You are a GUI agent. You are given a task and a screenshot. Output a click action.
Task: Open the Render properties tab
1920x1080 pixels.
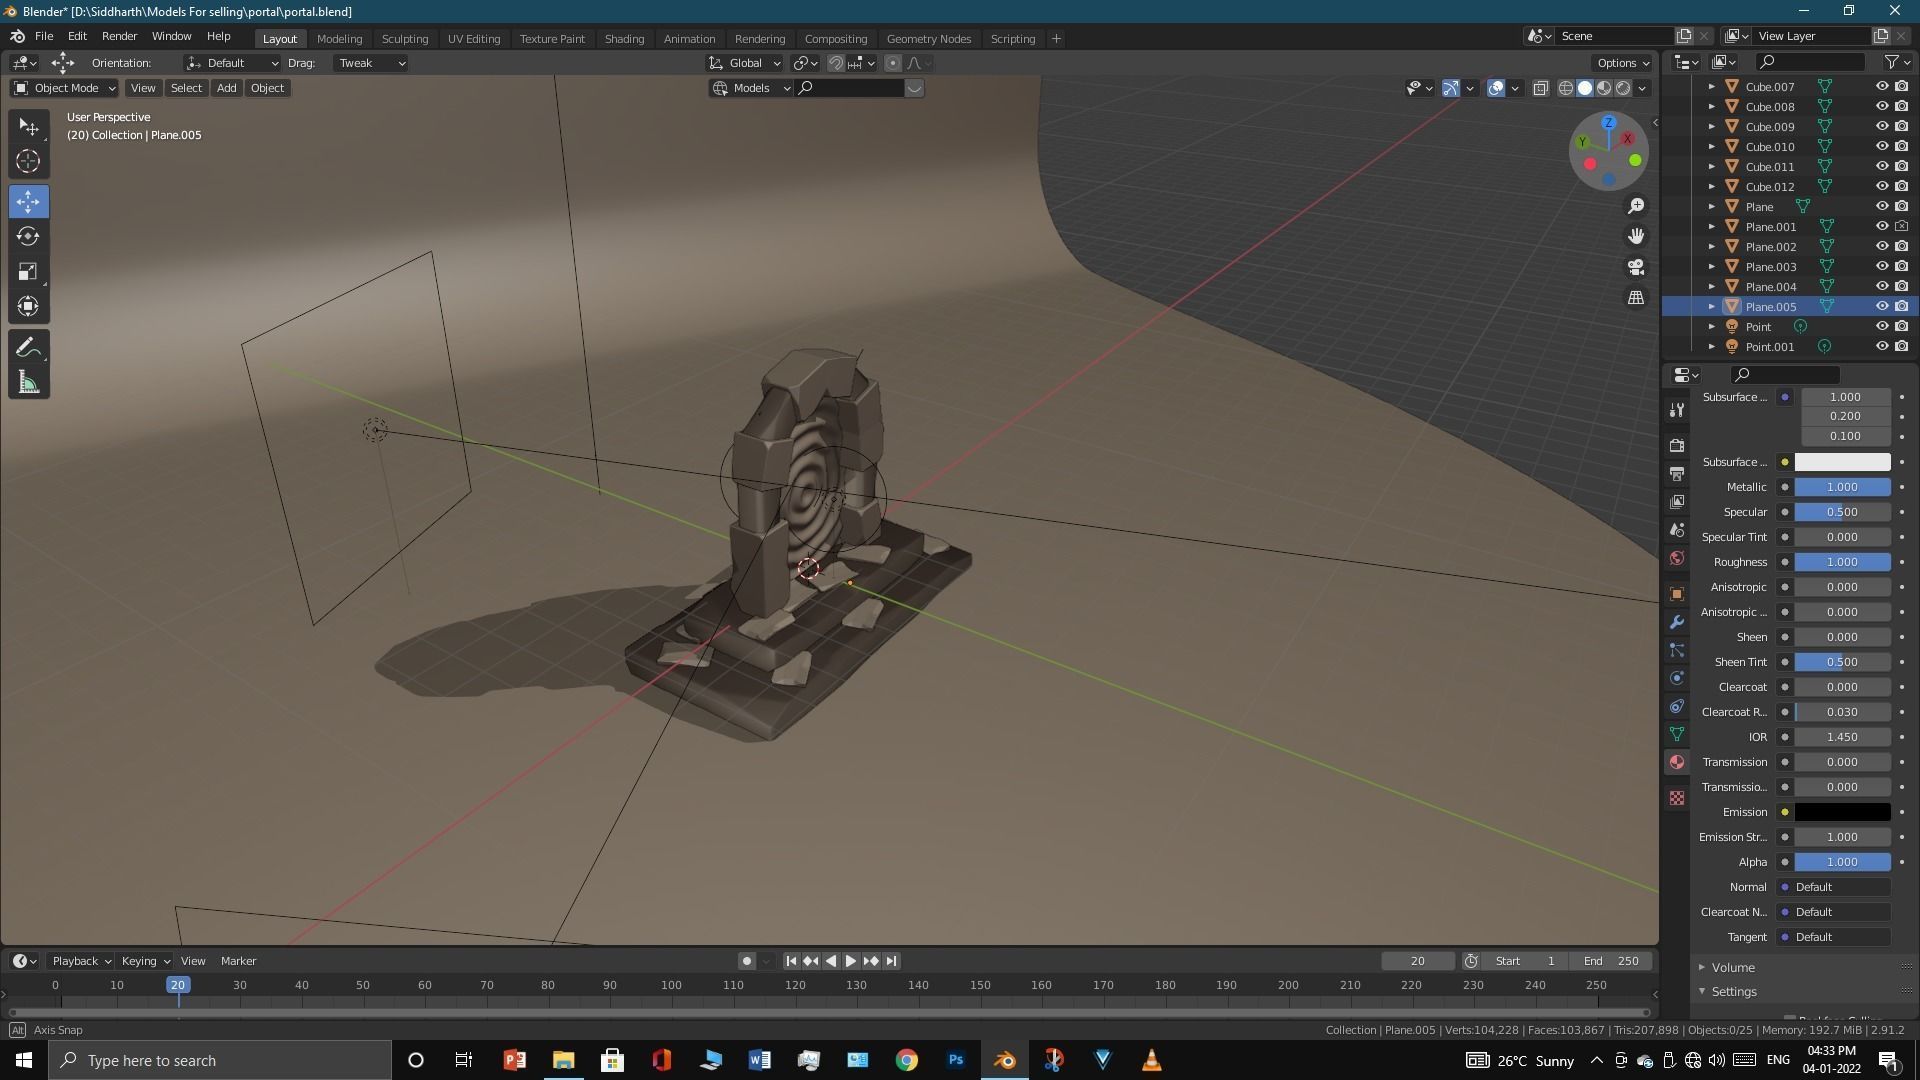tap(1677, 446)
